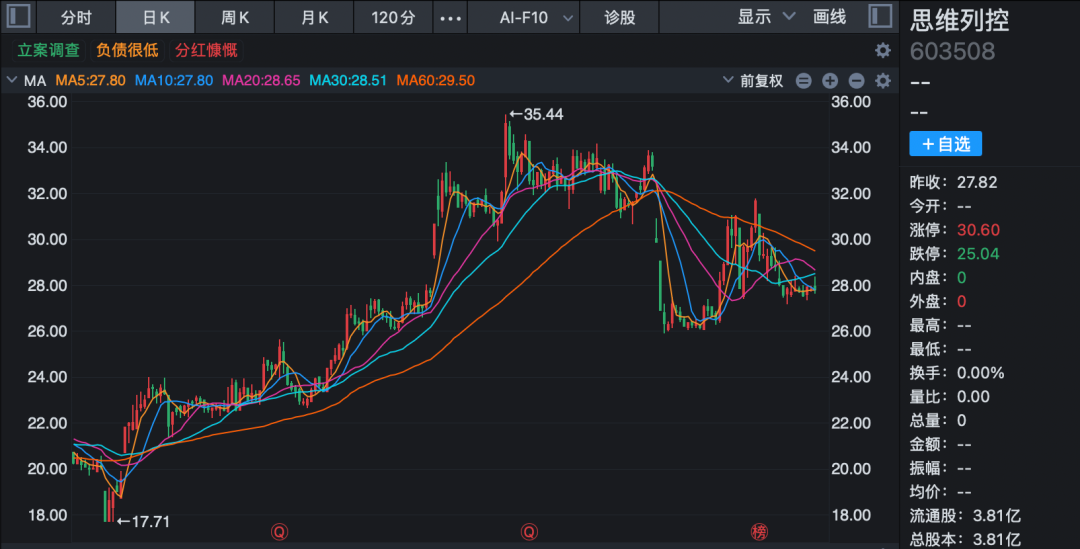Click the rightmost red 榜 marker icon
The width and height of the screenshot is (1080, 549).
point(758,532)
